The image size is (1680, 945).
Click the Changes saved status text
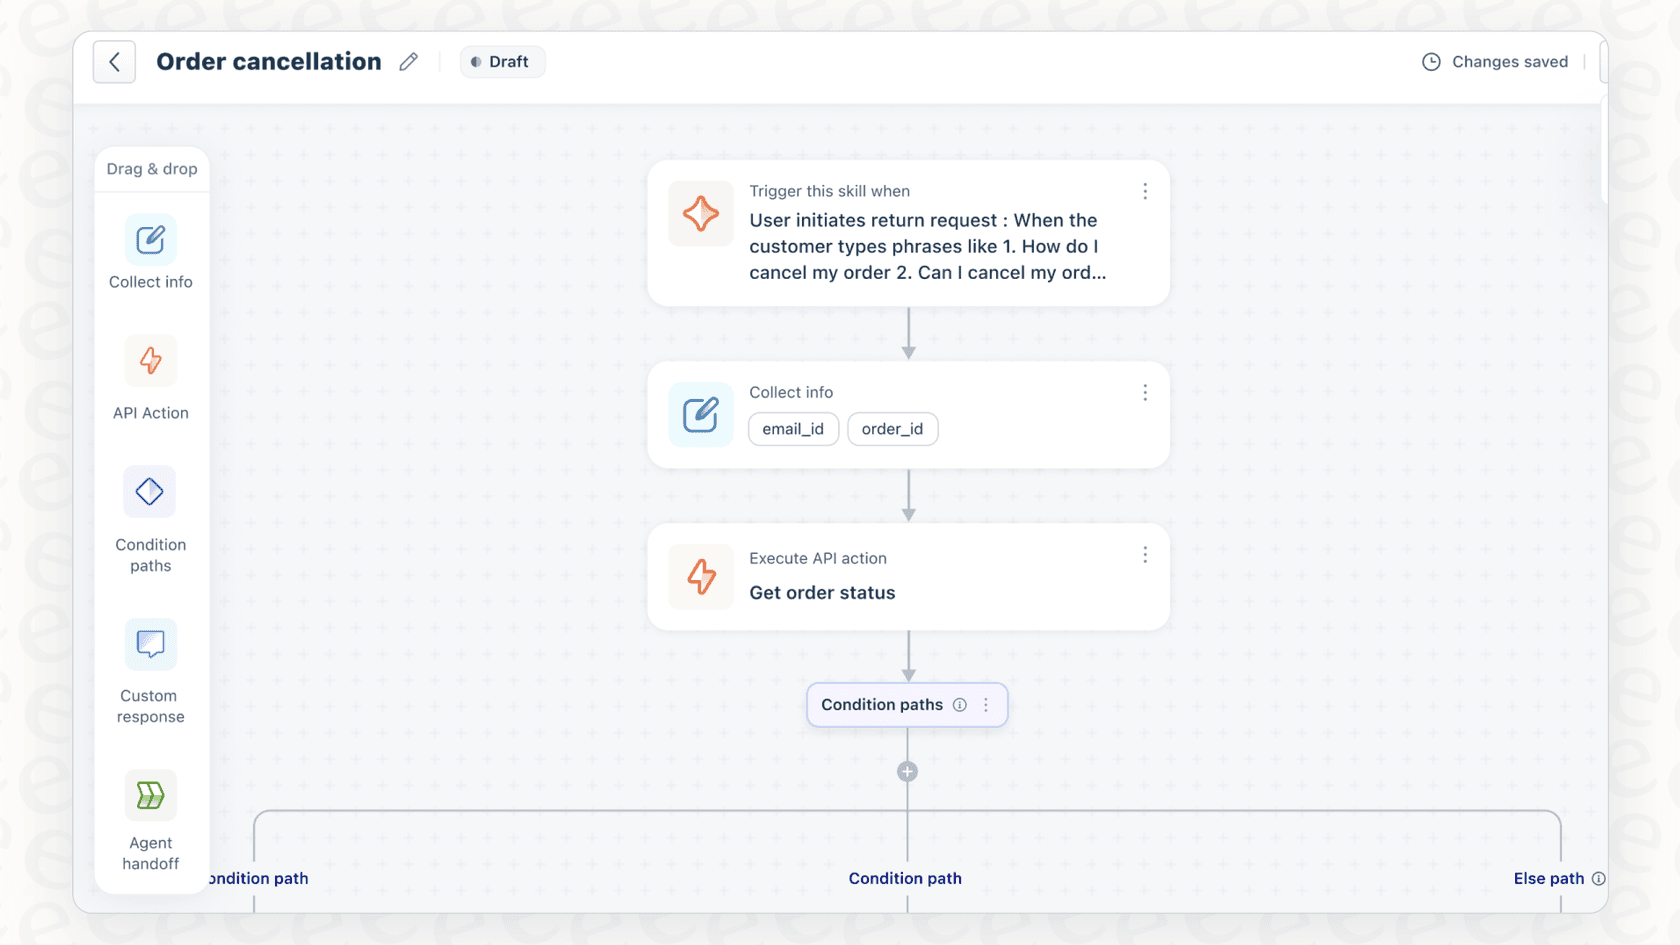point(1510,62)
